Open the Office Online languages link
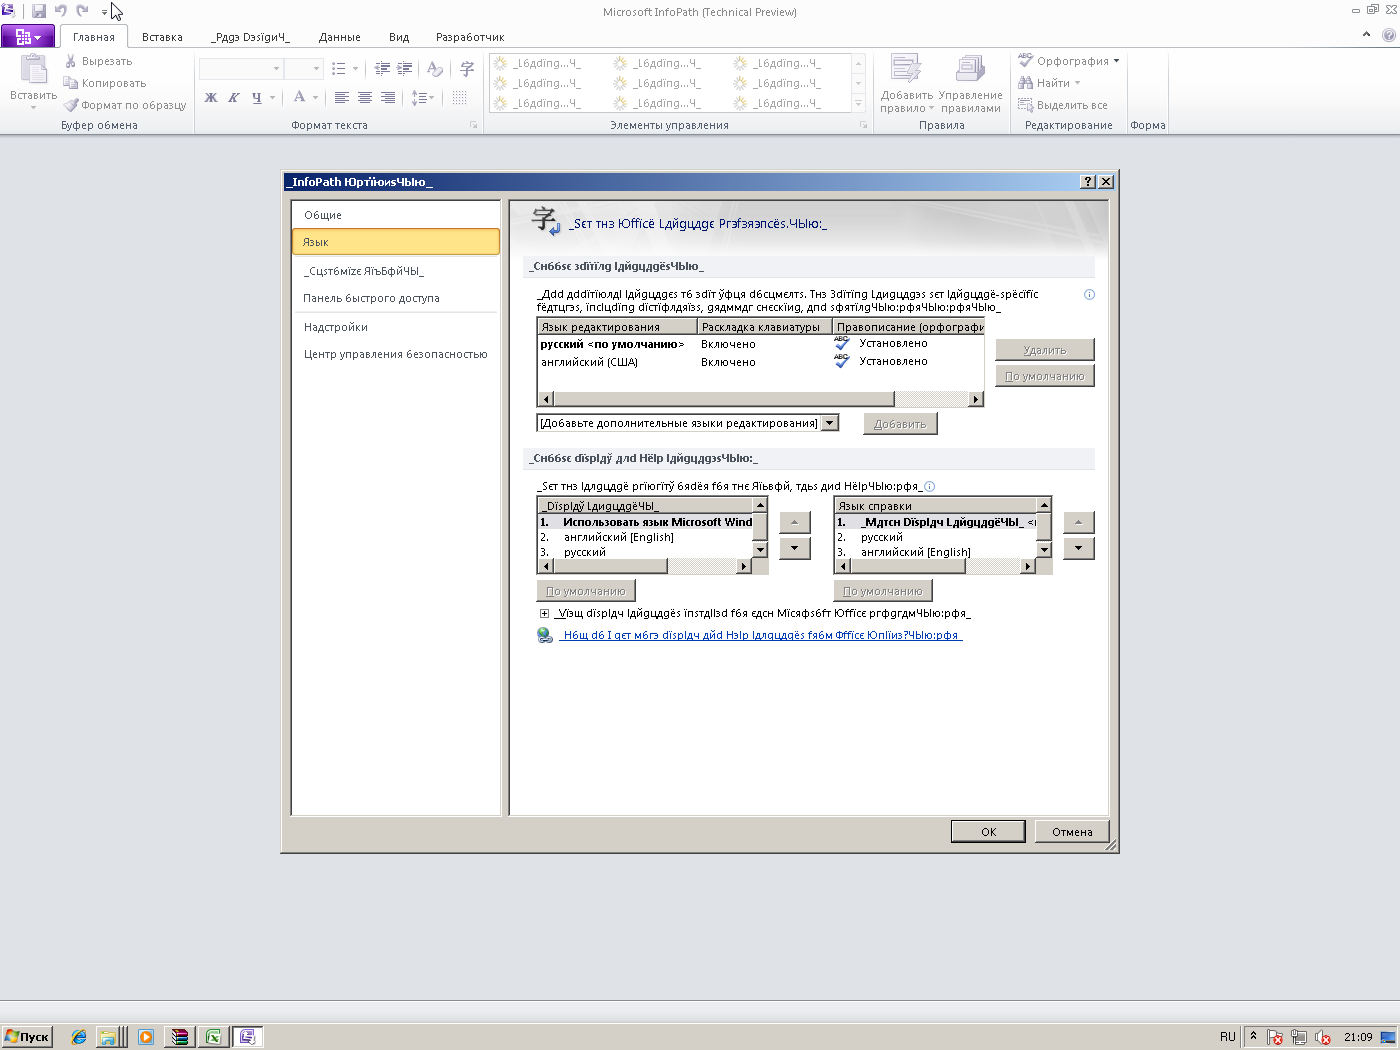Viewport: 1400px width, 1050px height. coord(761,635)
